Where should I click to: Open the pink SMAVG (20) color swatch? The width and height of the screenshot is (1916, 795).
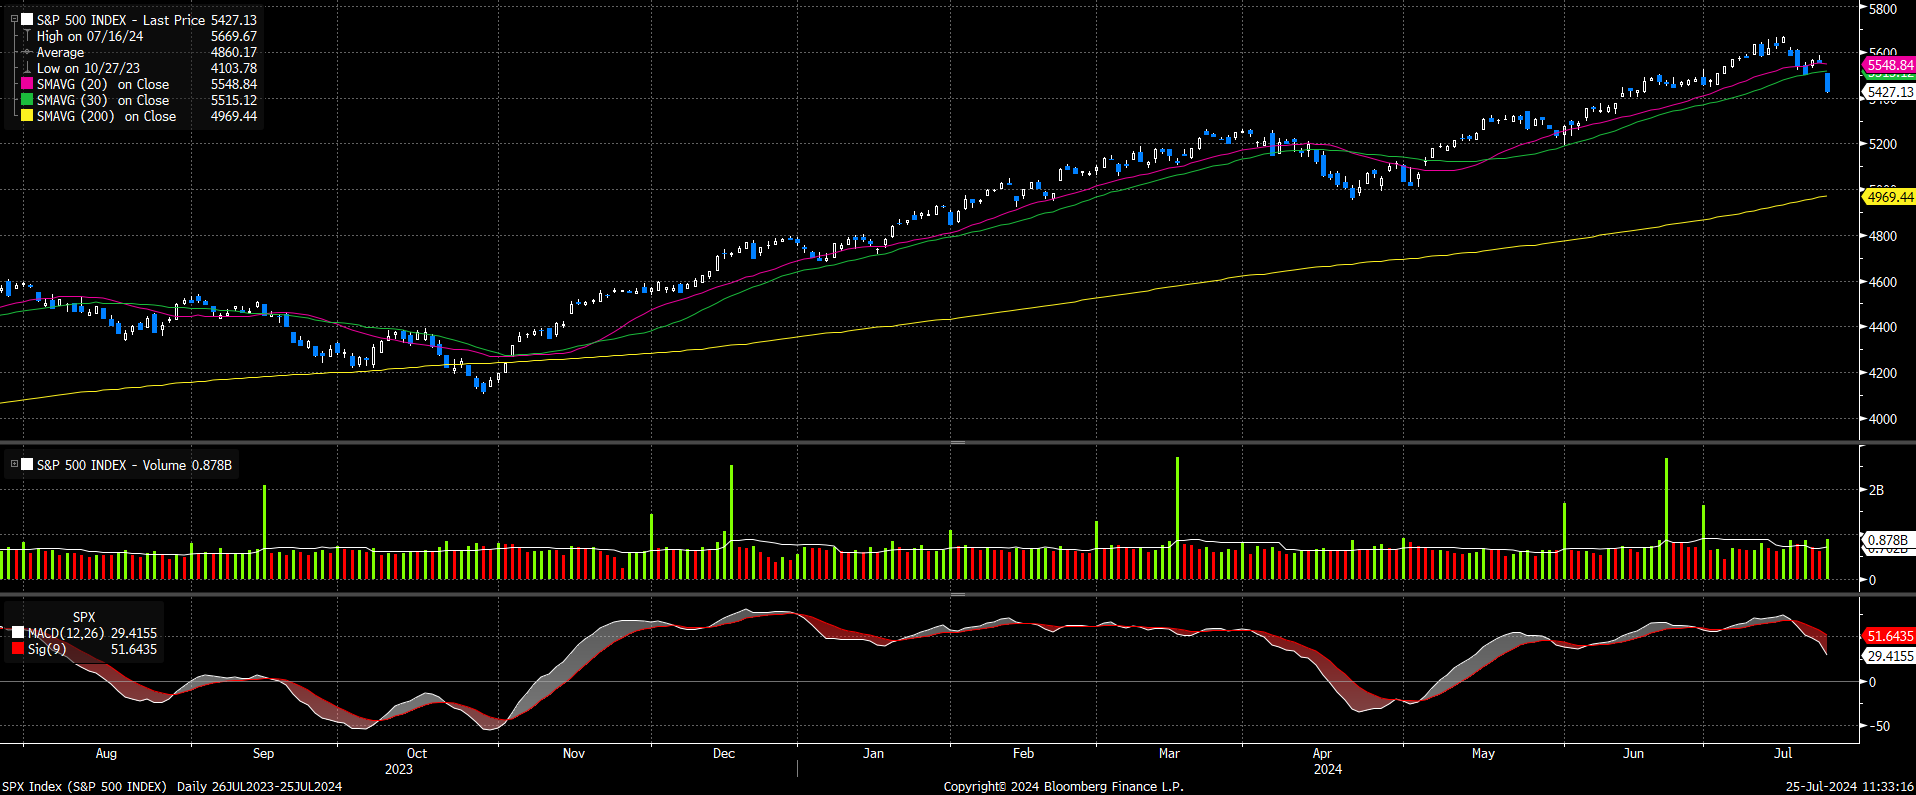[27, 84]
